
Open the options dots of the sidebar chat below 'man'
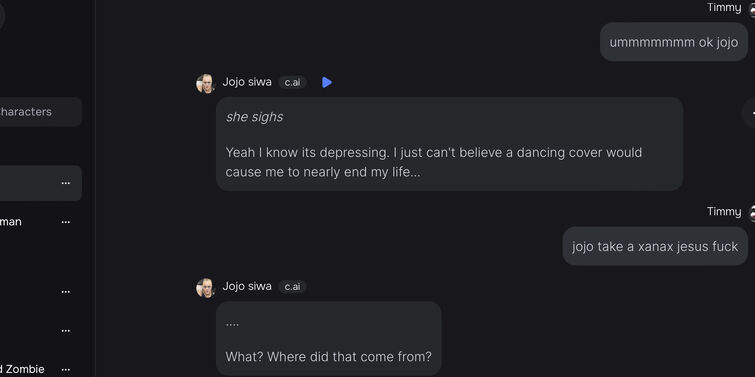click(65, 291)
